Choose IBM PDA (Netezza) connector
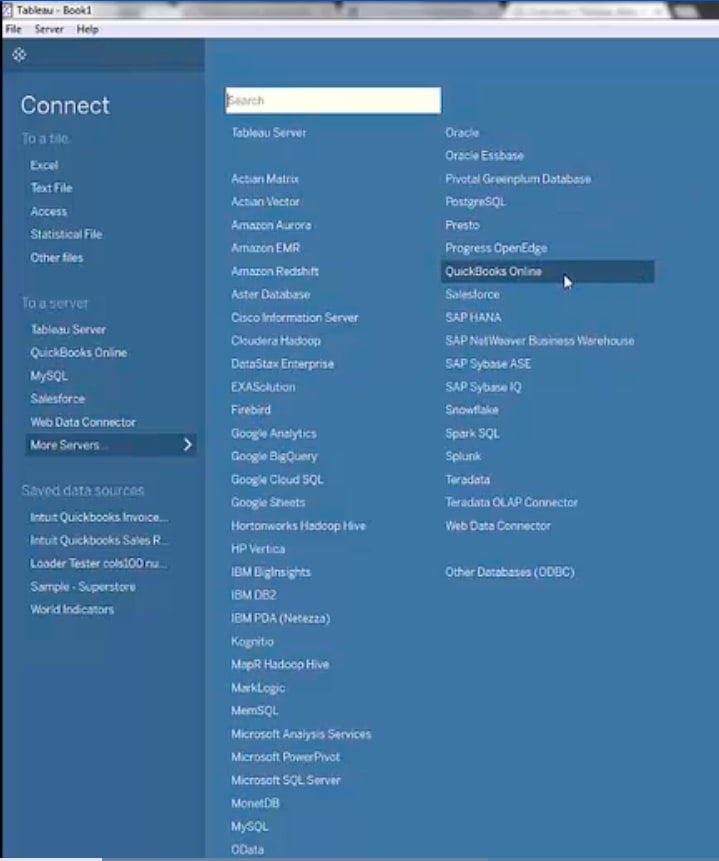The image size is (719, 861). (x=281, y=618)
